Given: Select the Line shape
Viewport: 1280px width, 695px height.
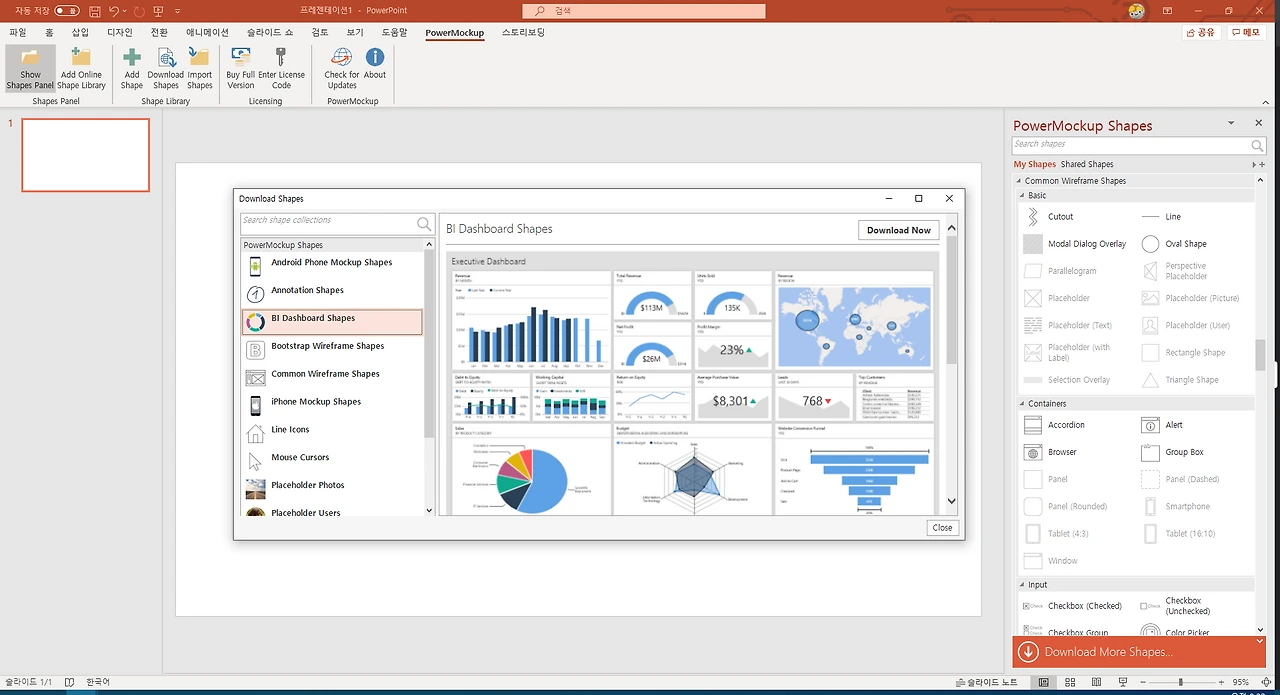Looking at the screenshot, I should 1162,216.
